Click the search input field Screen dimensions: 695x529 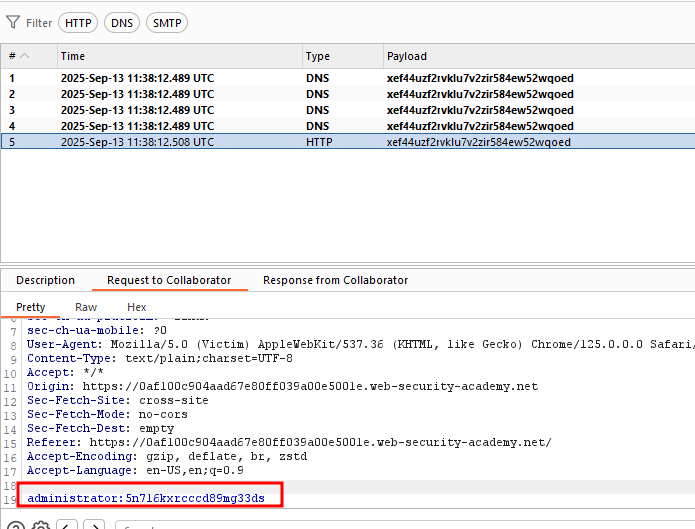coord(405,525)
